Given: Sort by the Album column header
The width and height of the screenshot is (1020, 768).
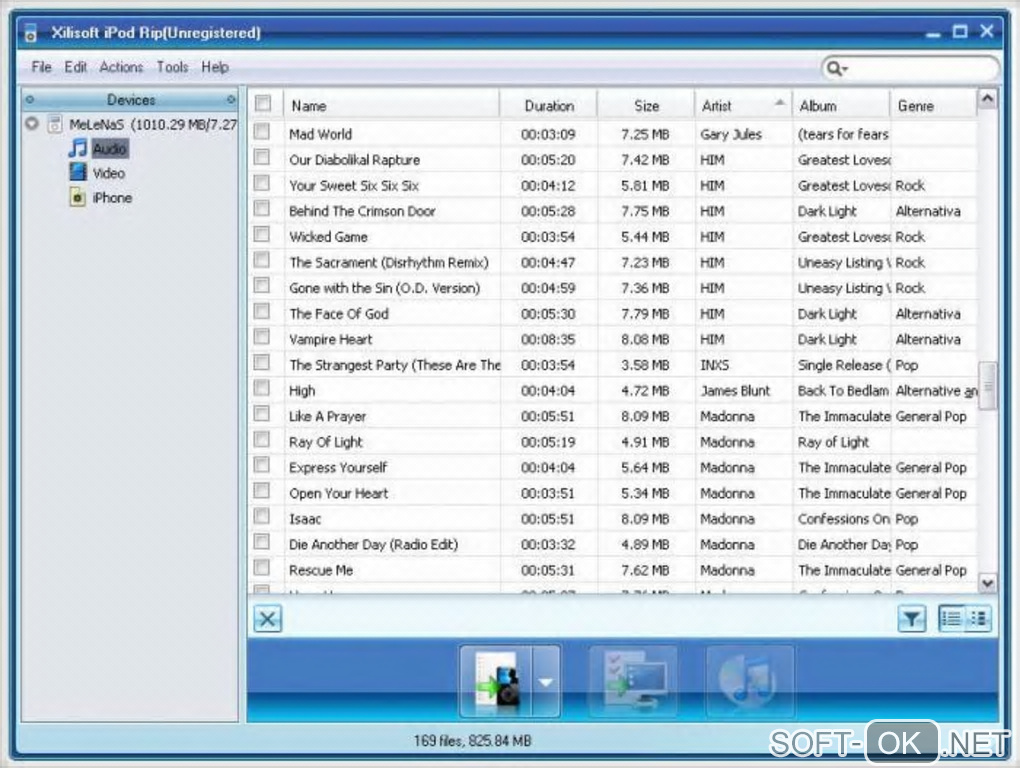Looking at the screenshot, I should (840, 105).
